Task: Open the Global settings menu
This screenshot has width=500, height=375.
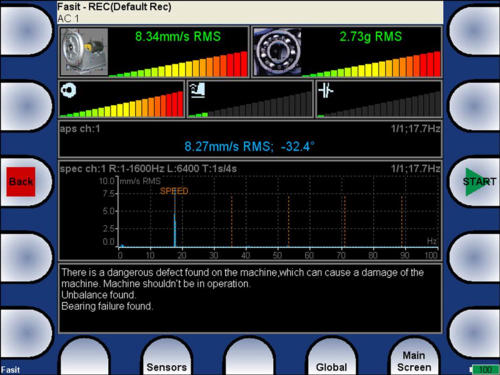Action: point(332,367)
